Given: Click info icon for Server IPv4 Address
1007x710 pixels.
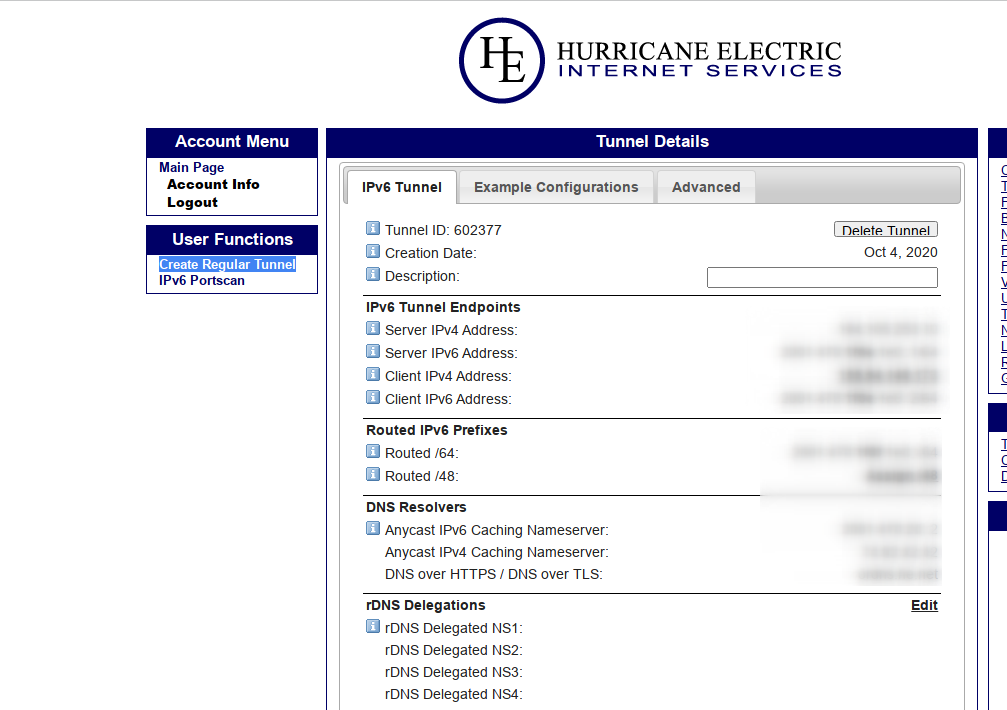Looking at the screenshot, I should [x=372, y=328].
